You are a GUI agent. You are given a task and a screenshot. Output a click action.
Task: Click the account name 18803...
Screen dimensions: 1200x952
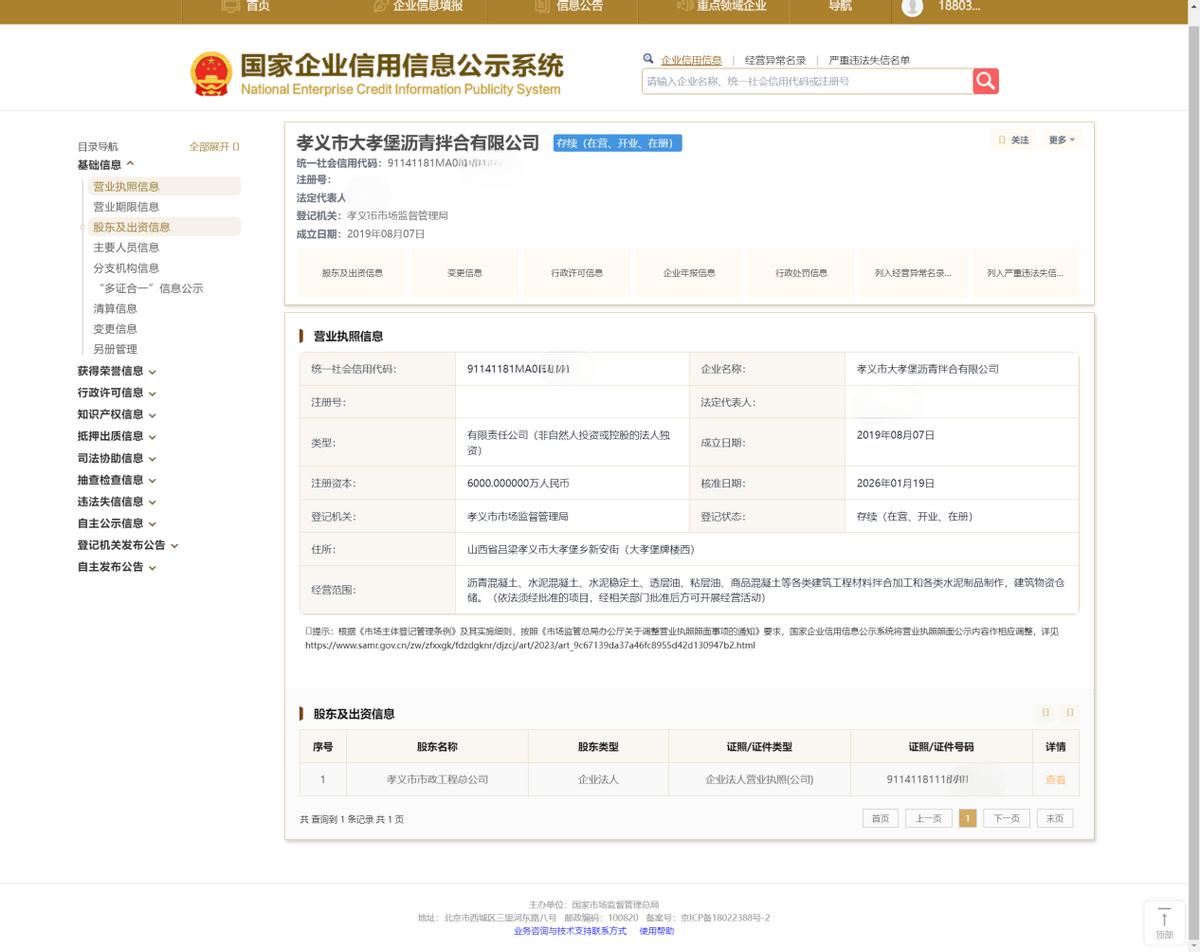[x=959, y=6]
